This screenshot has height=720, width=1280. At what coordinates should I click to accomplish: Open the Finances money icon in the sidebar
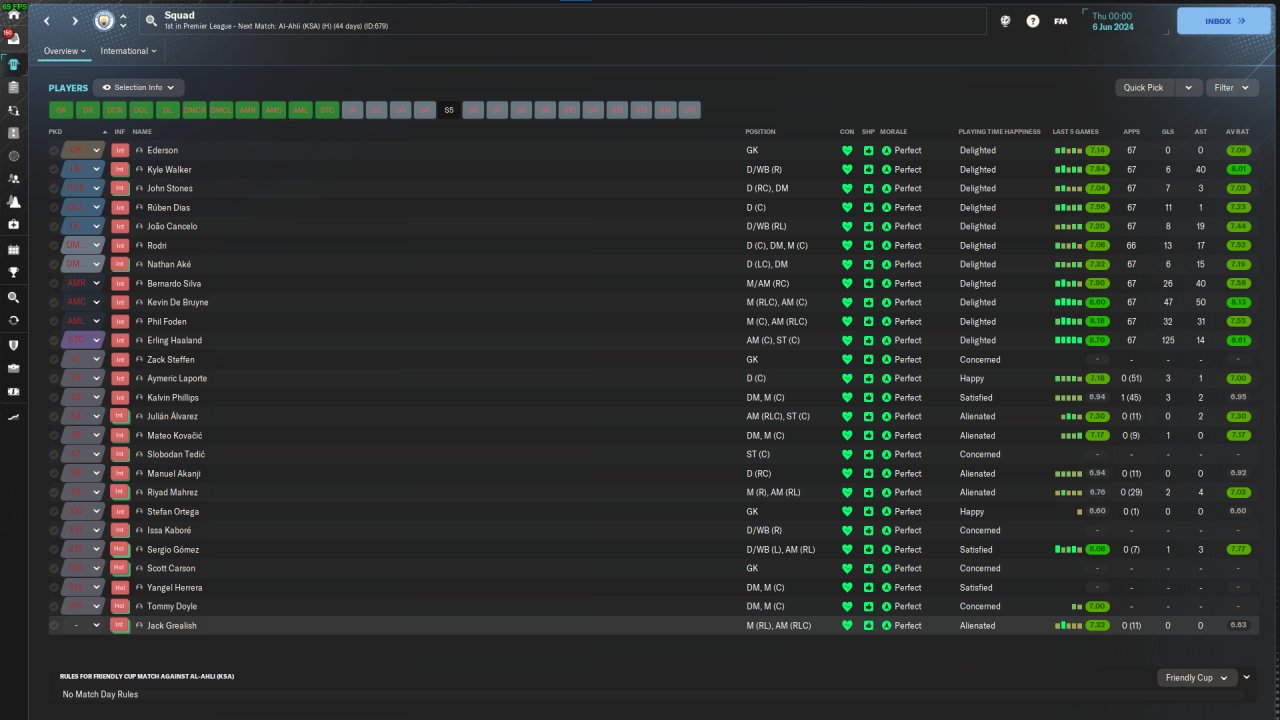pyautogui.click(x=14, y=391)
